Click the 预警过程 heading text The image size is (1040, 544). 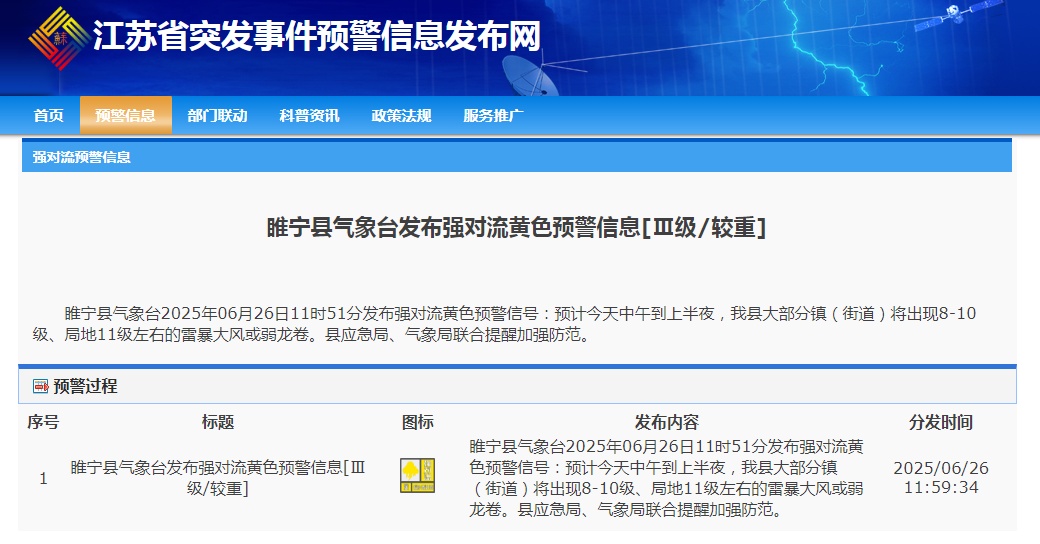[86, 386]
